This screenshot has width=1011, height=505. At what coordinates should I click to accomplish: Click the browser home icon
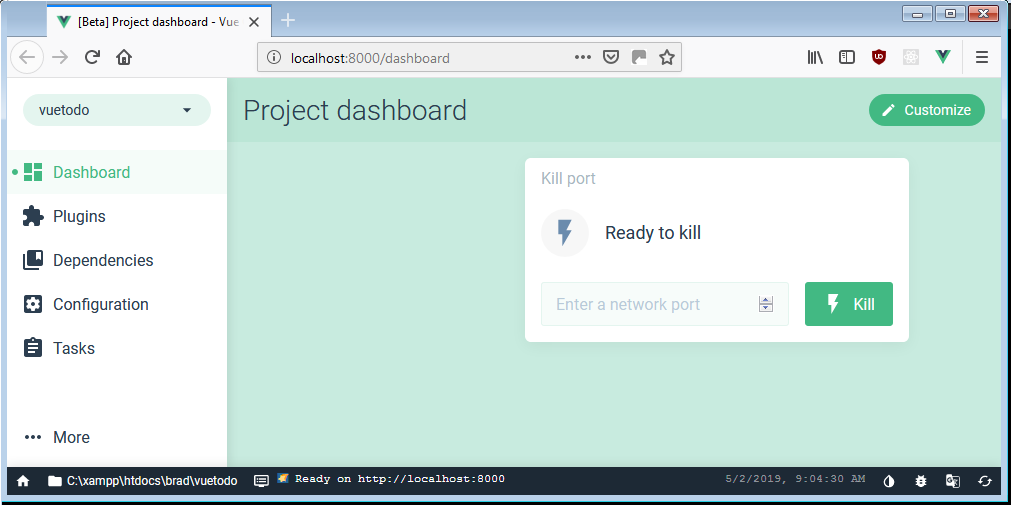click(x=124, y=57)
